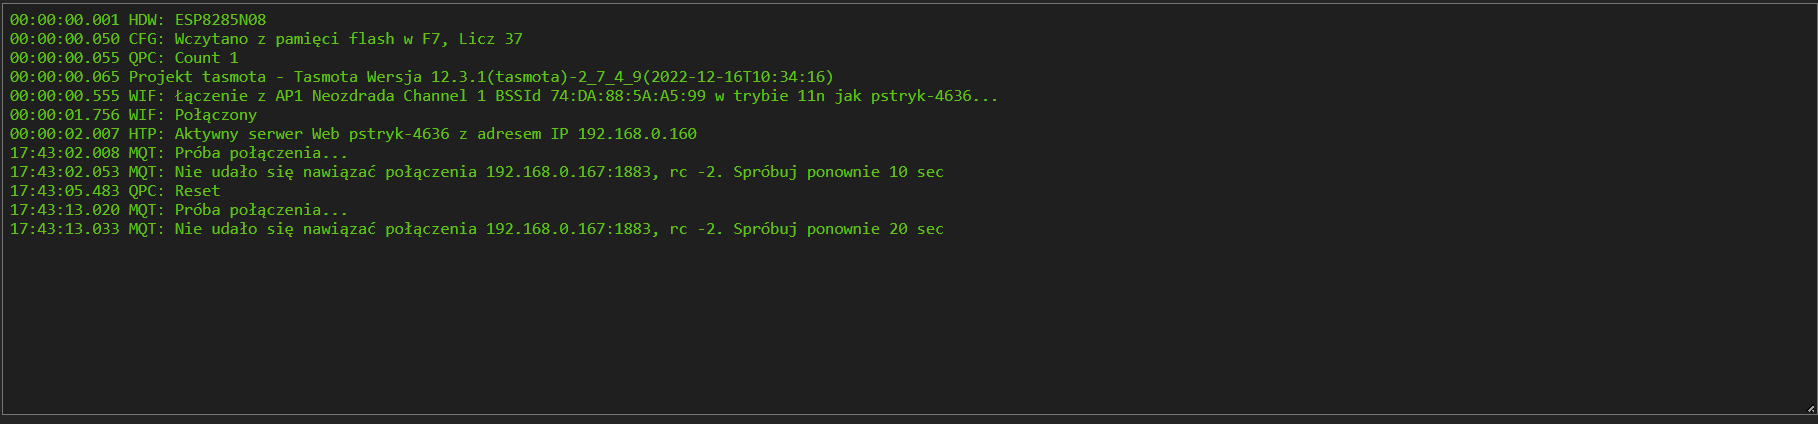Click the build date 2022-12-16T10:34:16 text
Image resolution: width=1818 pixels, height=424 pixels.
click(x=737, y=76)
